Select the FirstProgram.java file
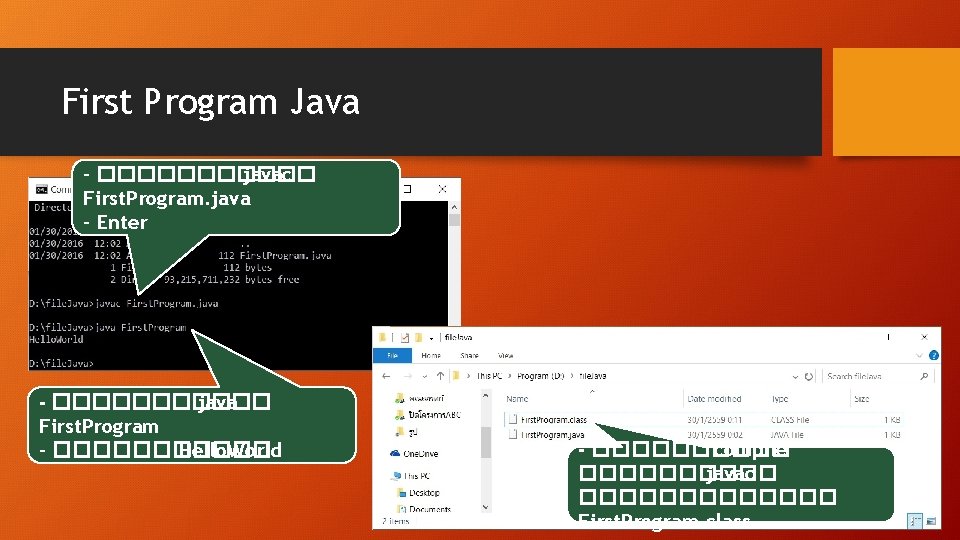This screenshot has width=960, height=540. pos(552,435)
